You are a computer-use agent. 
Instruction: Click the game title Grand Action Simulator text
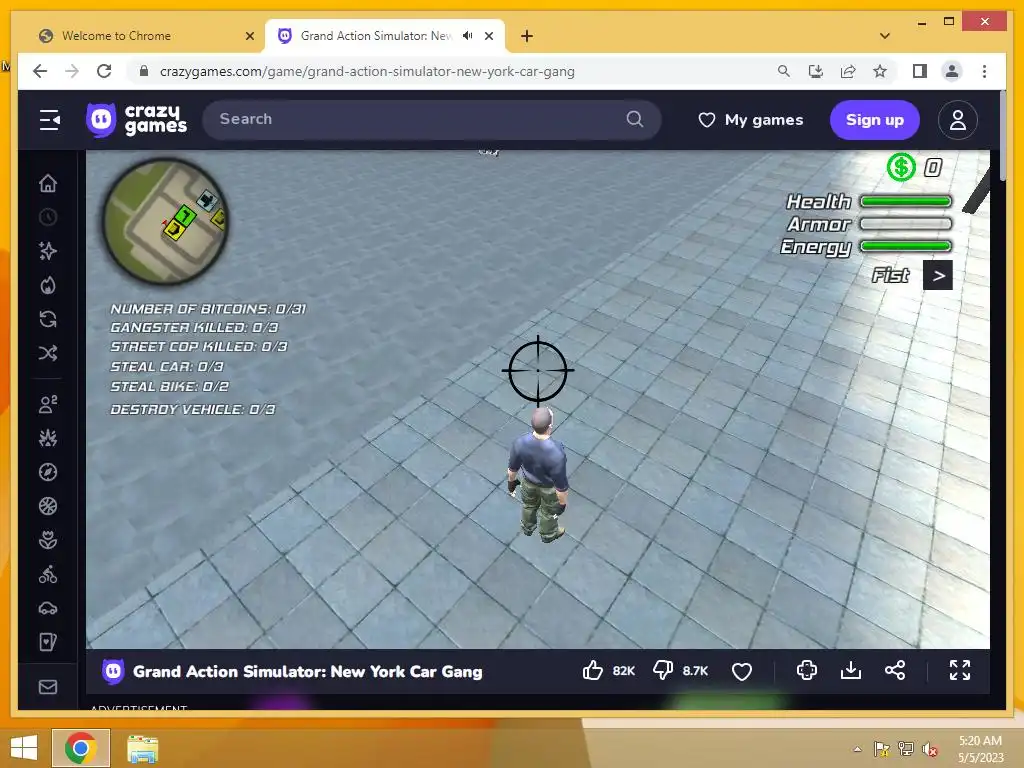[308, 671]
